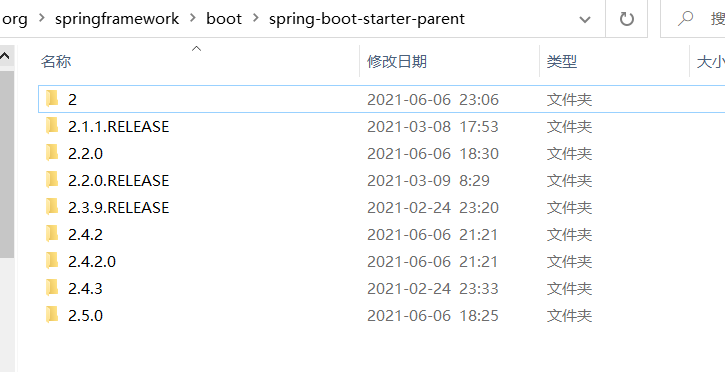Sort by the 修改日期 column header
The image size is (725, 372).
tap(397, 61)
